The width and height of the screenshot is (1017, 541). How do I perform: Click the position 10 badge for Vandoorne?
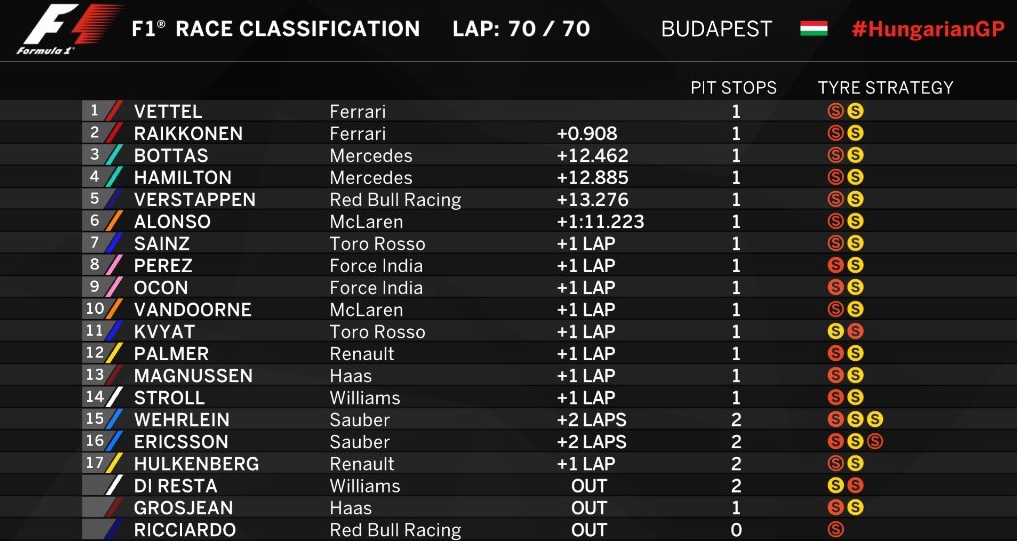[x=96, y=310]
